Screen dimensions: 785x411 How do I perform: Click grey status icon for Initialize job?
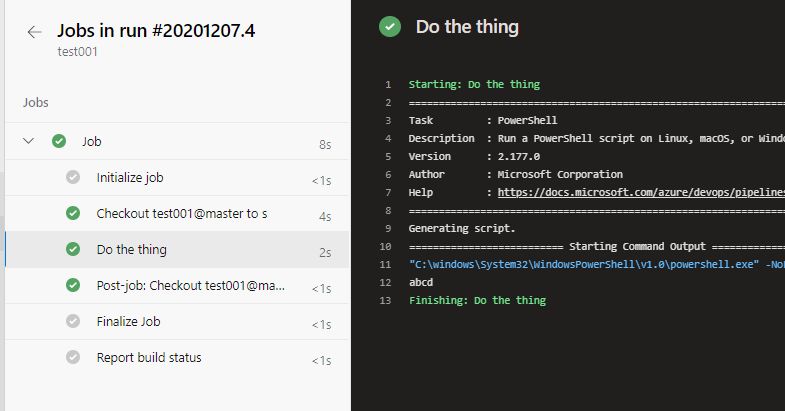tap(73, 178)
